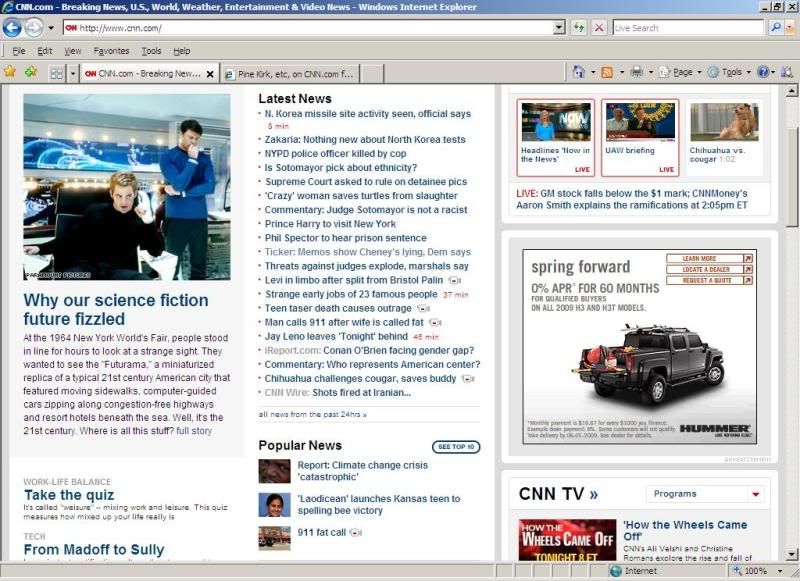Open a new blank tab

pos(372,74)
